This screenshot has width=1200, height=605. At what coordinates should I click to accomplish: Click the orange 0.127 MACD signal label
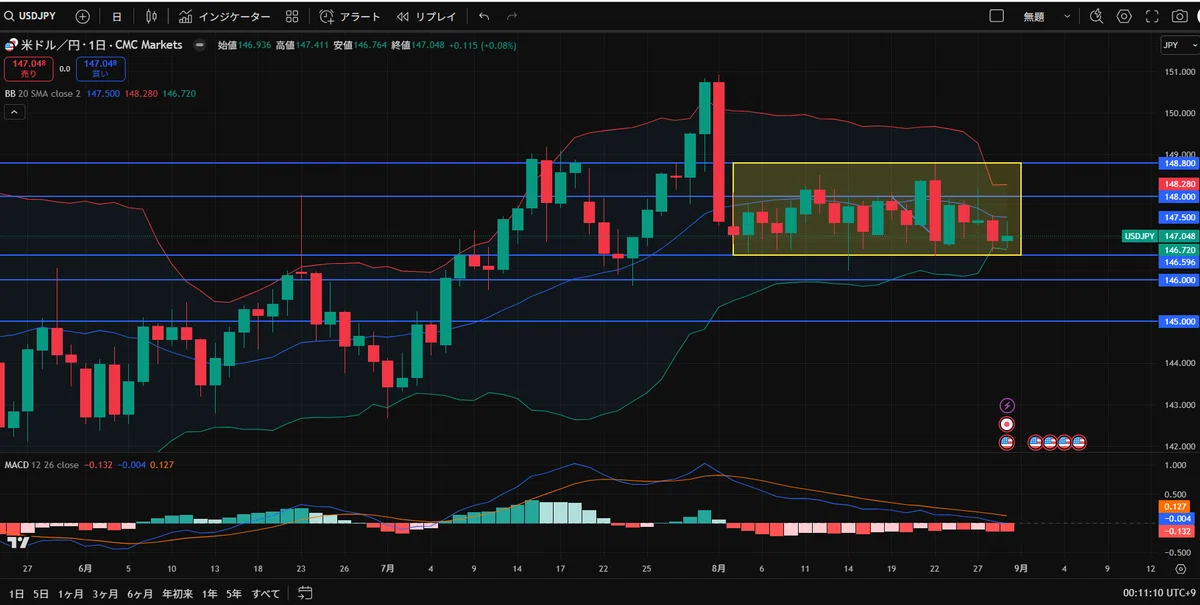1173,506
